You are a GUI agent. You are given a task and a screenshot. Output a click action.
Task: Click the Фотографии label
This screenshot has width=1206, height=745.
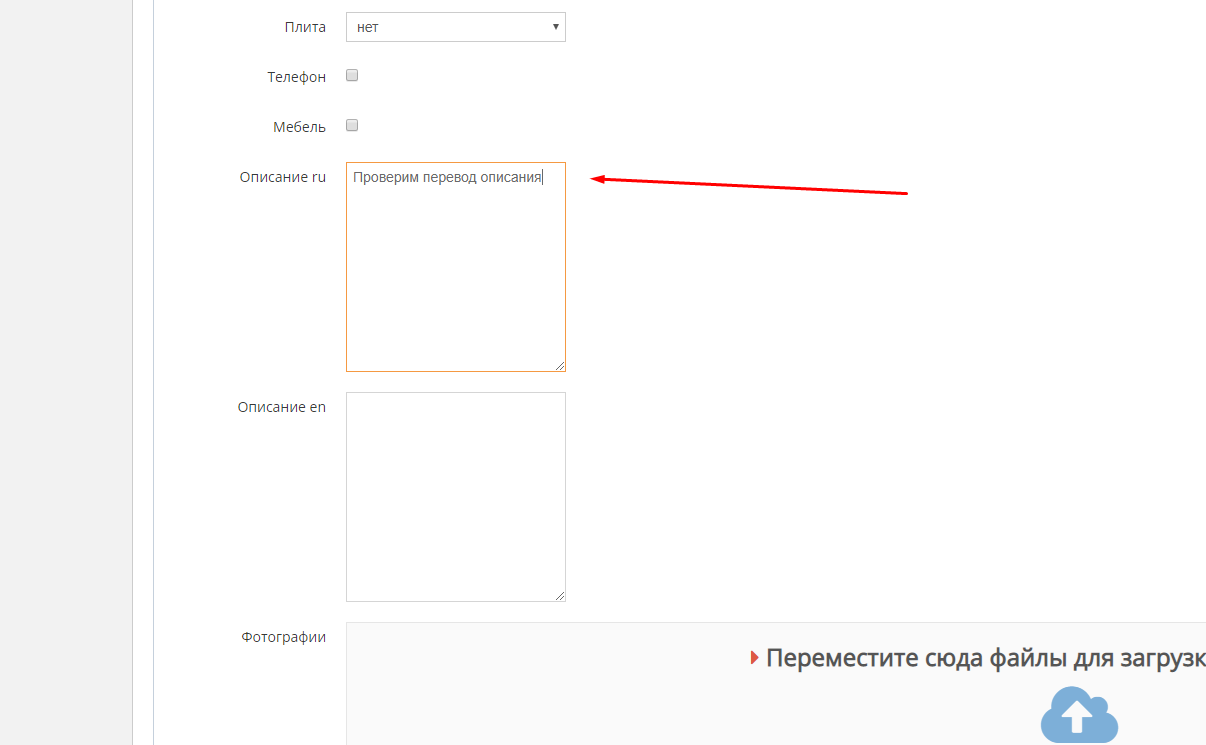coord(283,637)
